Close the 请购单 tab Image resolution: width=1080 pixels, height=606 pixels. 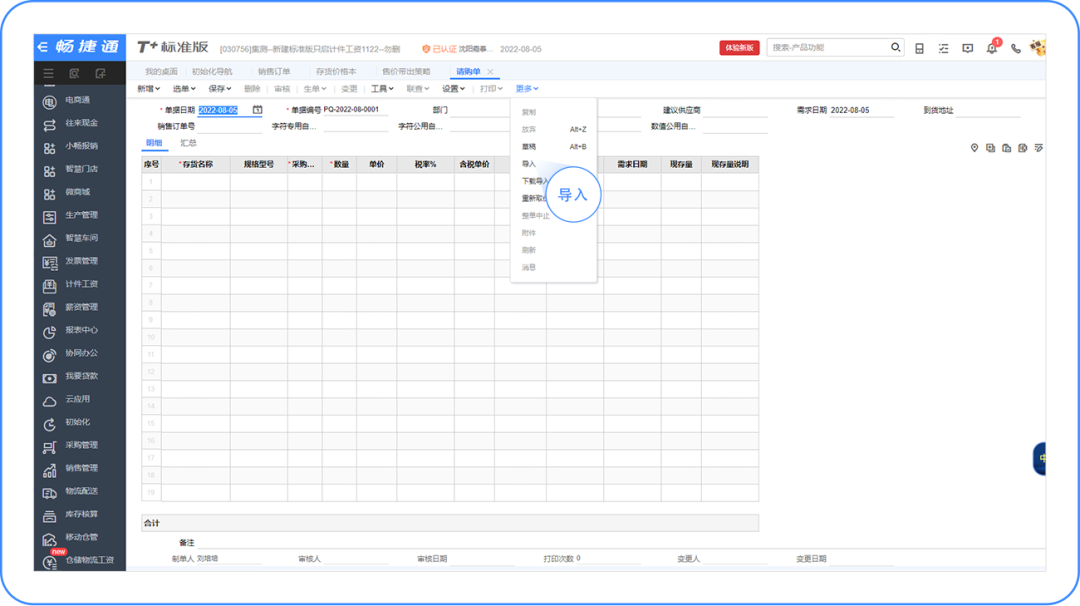click(490, 72)
